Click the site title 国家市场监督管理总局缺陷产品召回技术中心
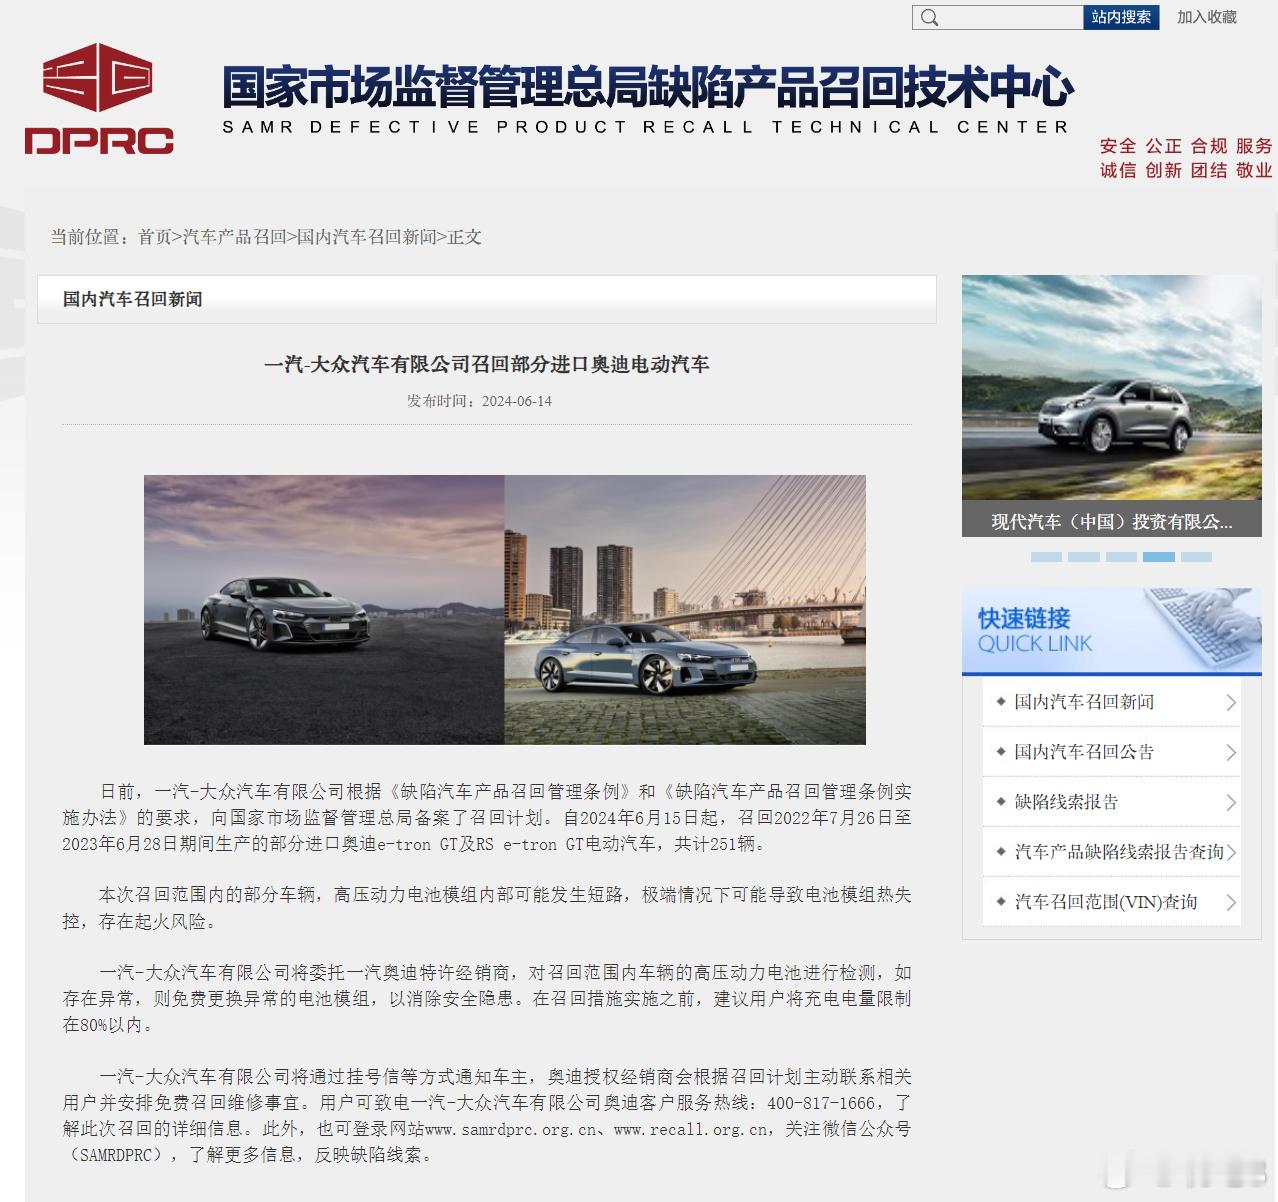 point(647,86)
